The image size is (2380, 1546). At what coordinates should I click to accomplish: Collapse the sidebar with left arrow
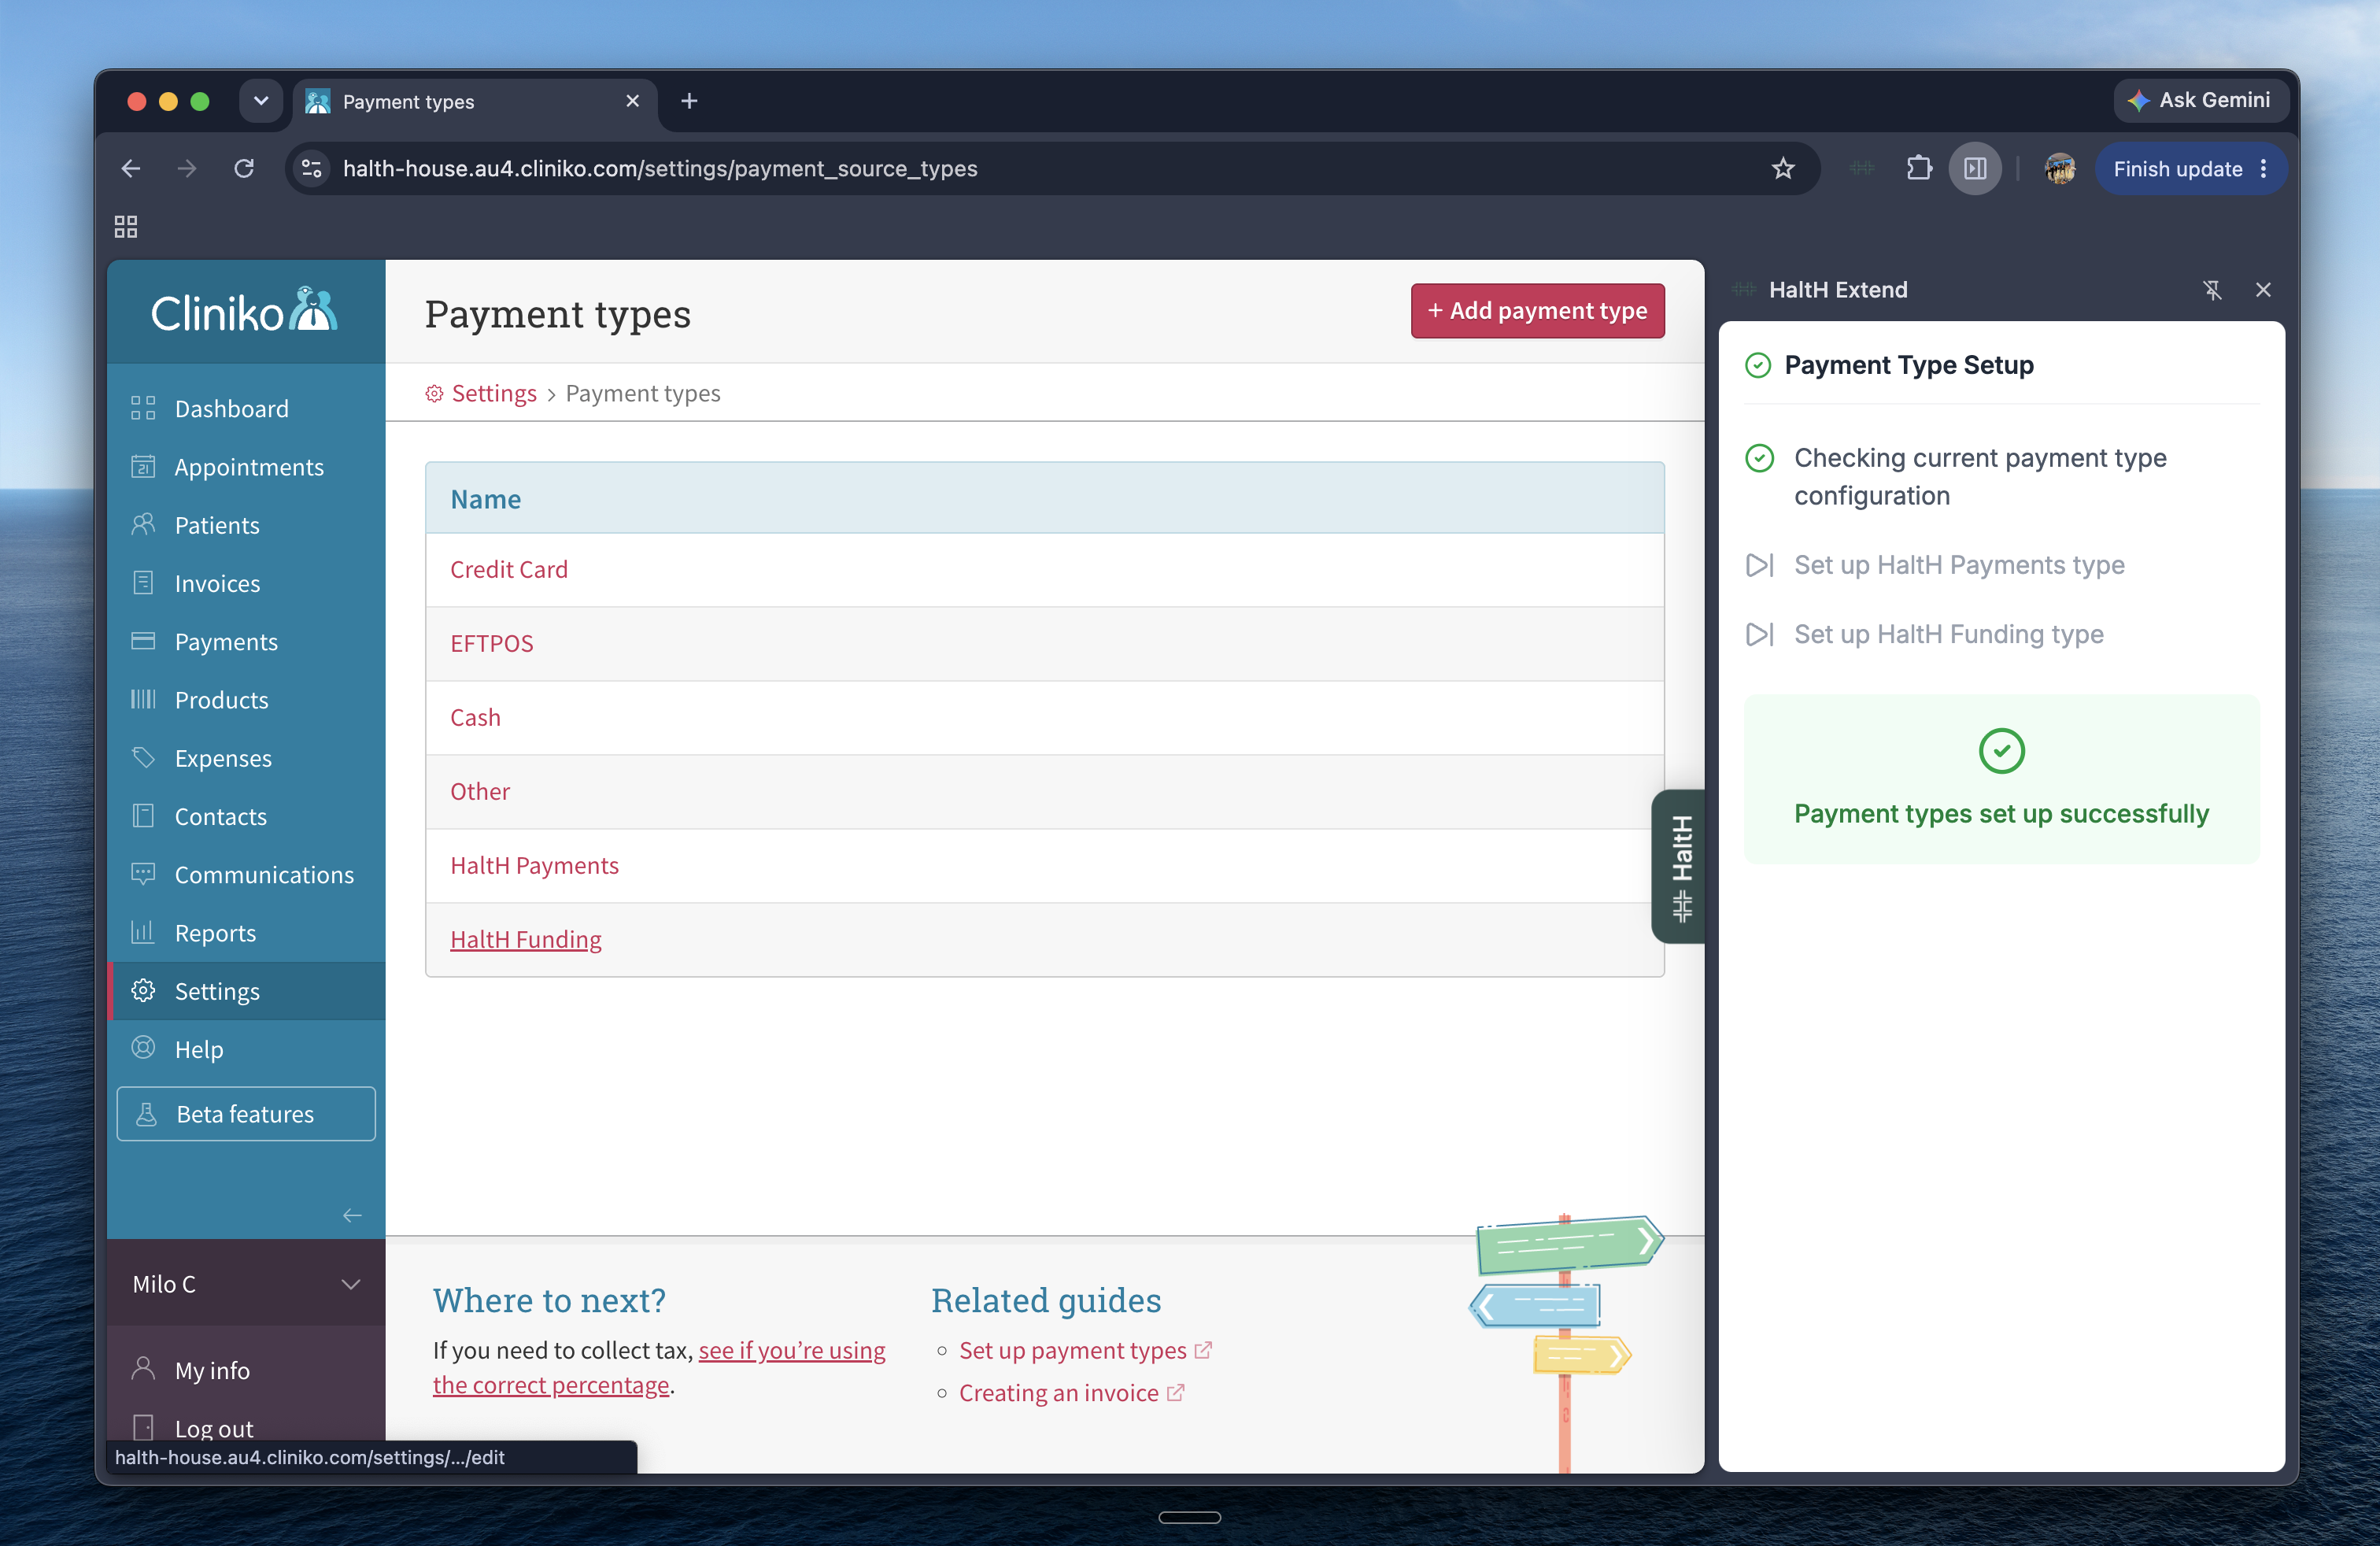[352, 1215]
